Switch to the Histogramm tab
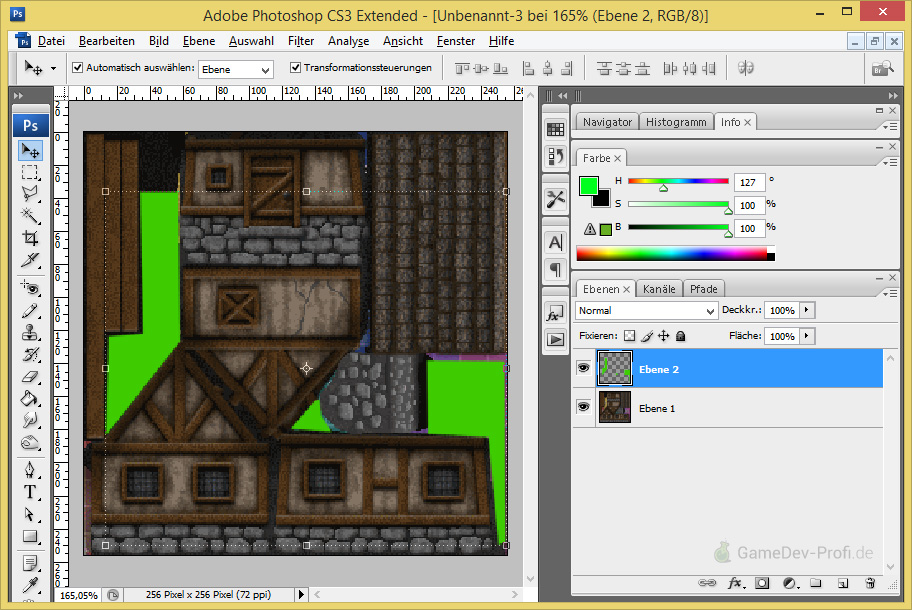912x610 pixels. (676, 122)
